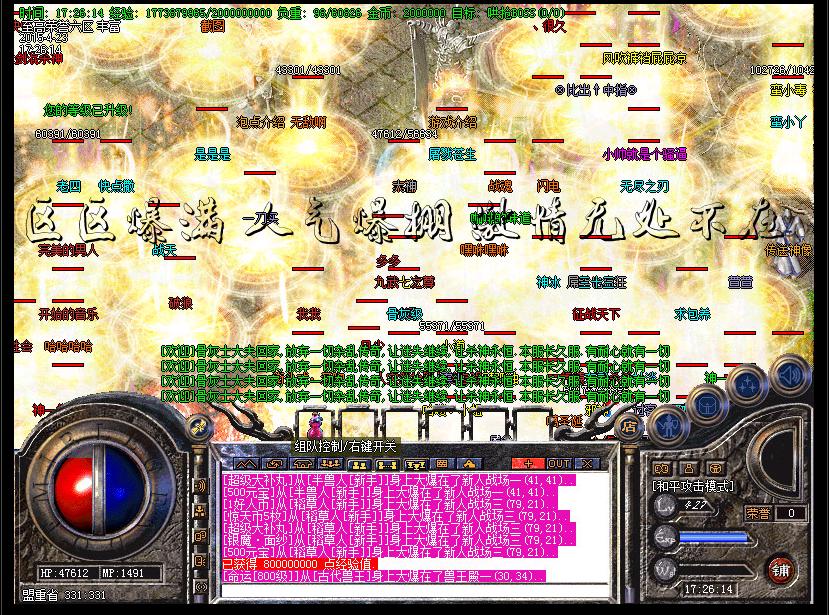Open the skills sparkle round button
Image resolution: width=829 pixels, height=615 pixels.
click(747, 384)
